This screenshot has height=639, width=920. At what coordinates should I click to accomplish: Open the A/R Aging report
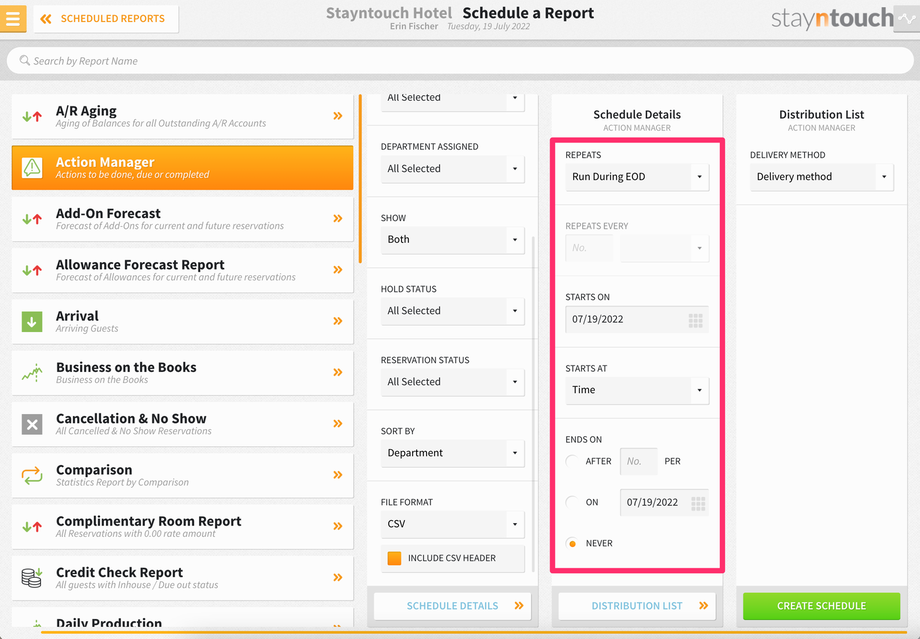tap(182, 116)
